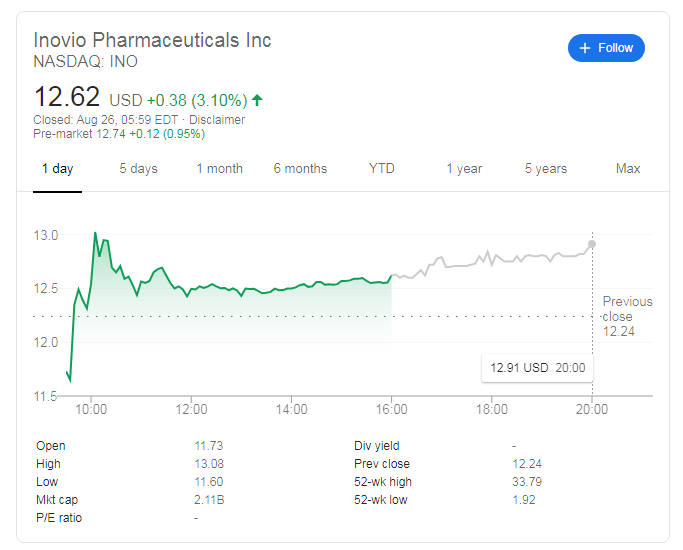This screenshot has width=683, height=550.
Task: Switch to the 5 days tab
Action: point(139,169)
